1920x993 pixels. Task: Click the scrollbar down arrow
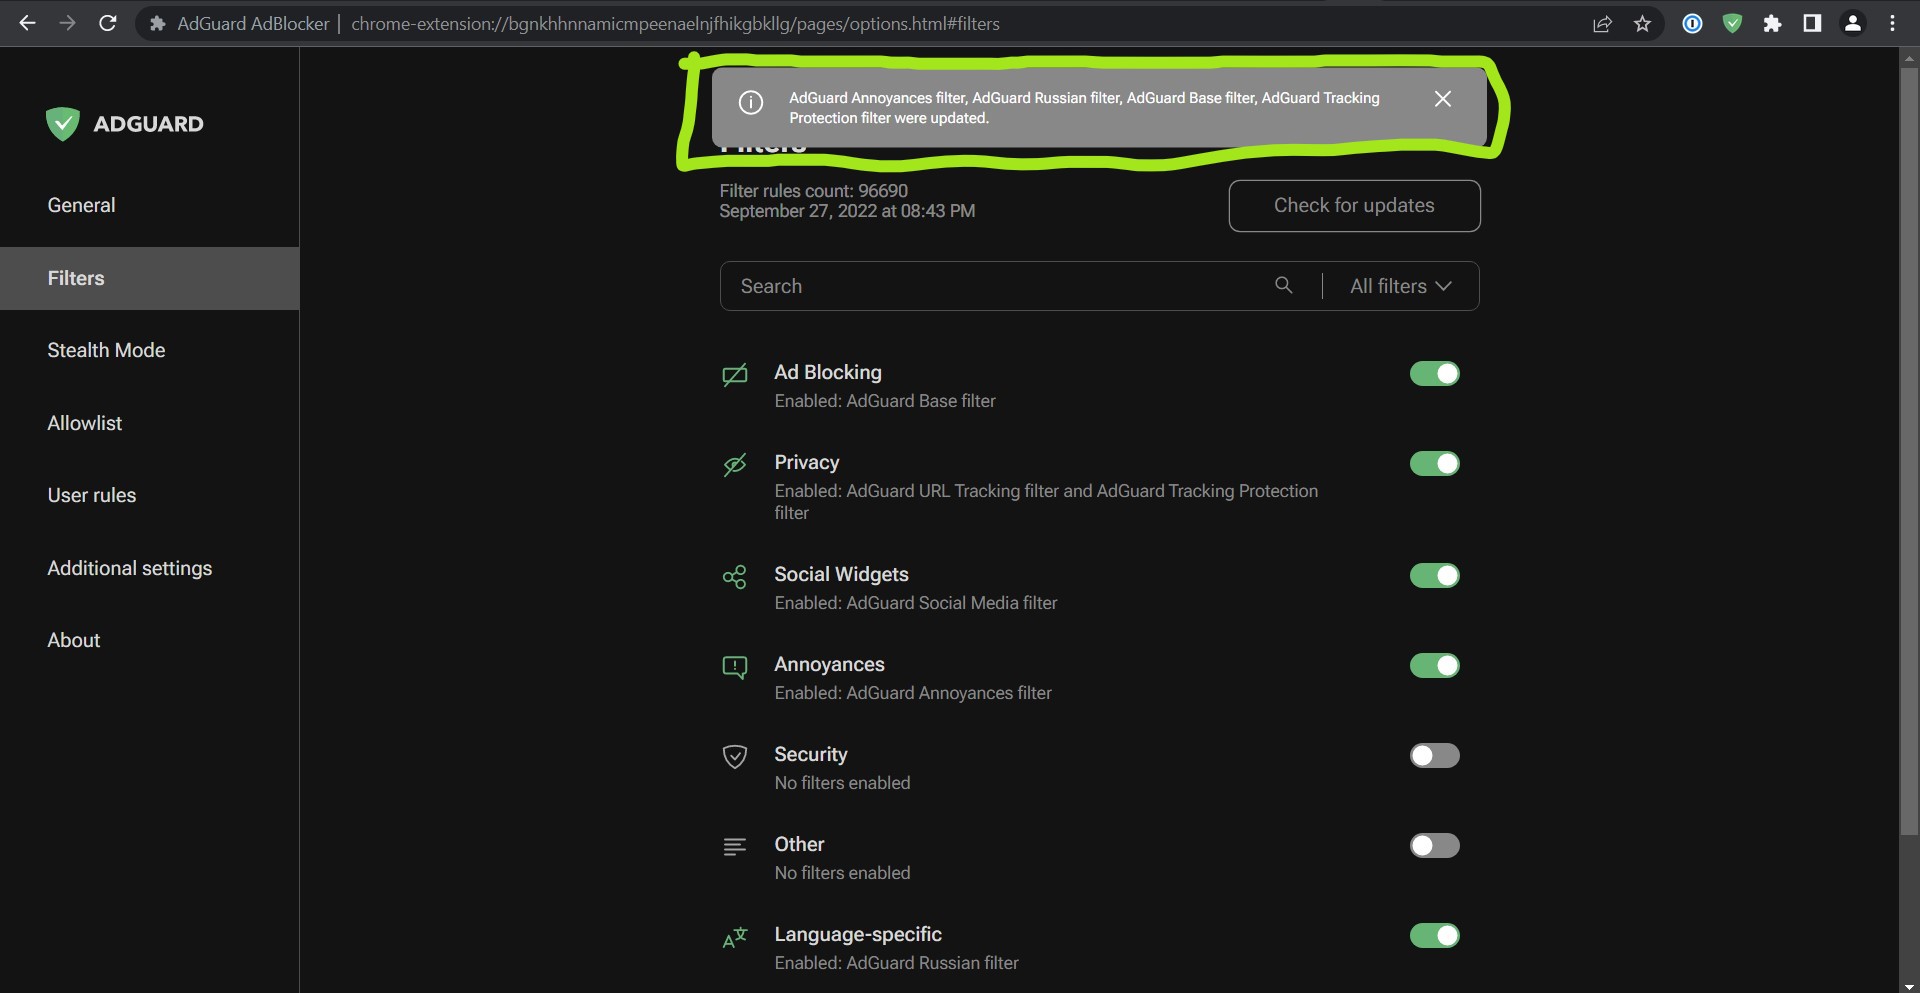[x=1909, y=985]
